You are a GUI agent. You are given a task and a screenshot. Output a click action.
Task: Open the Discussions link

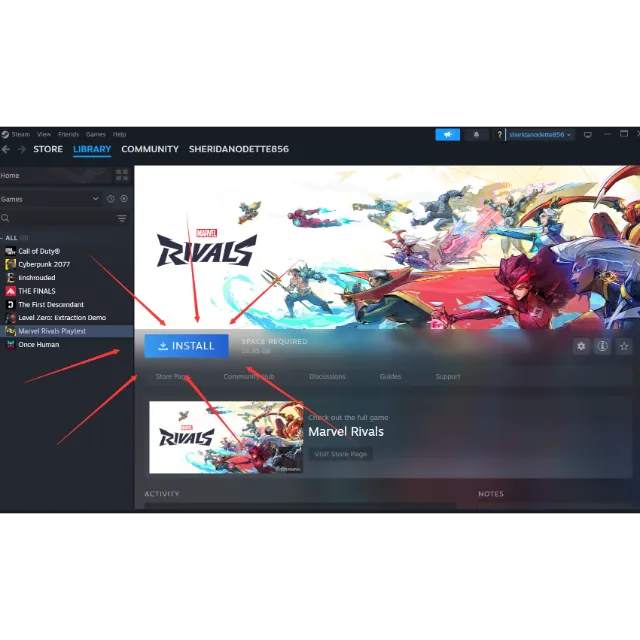pyautogui.click(x=327, y=376)
